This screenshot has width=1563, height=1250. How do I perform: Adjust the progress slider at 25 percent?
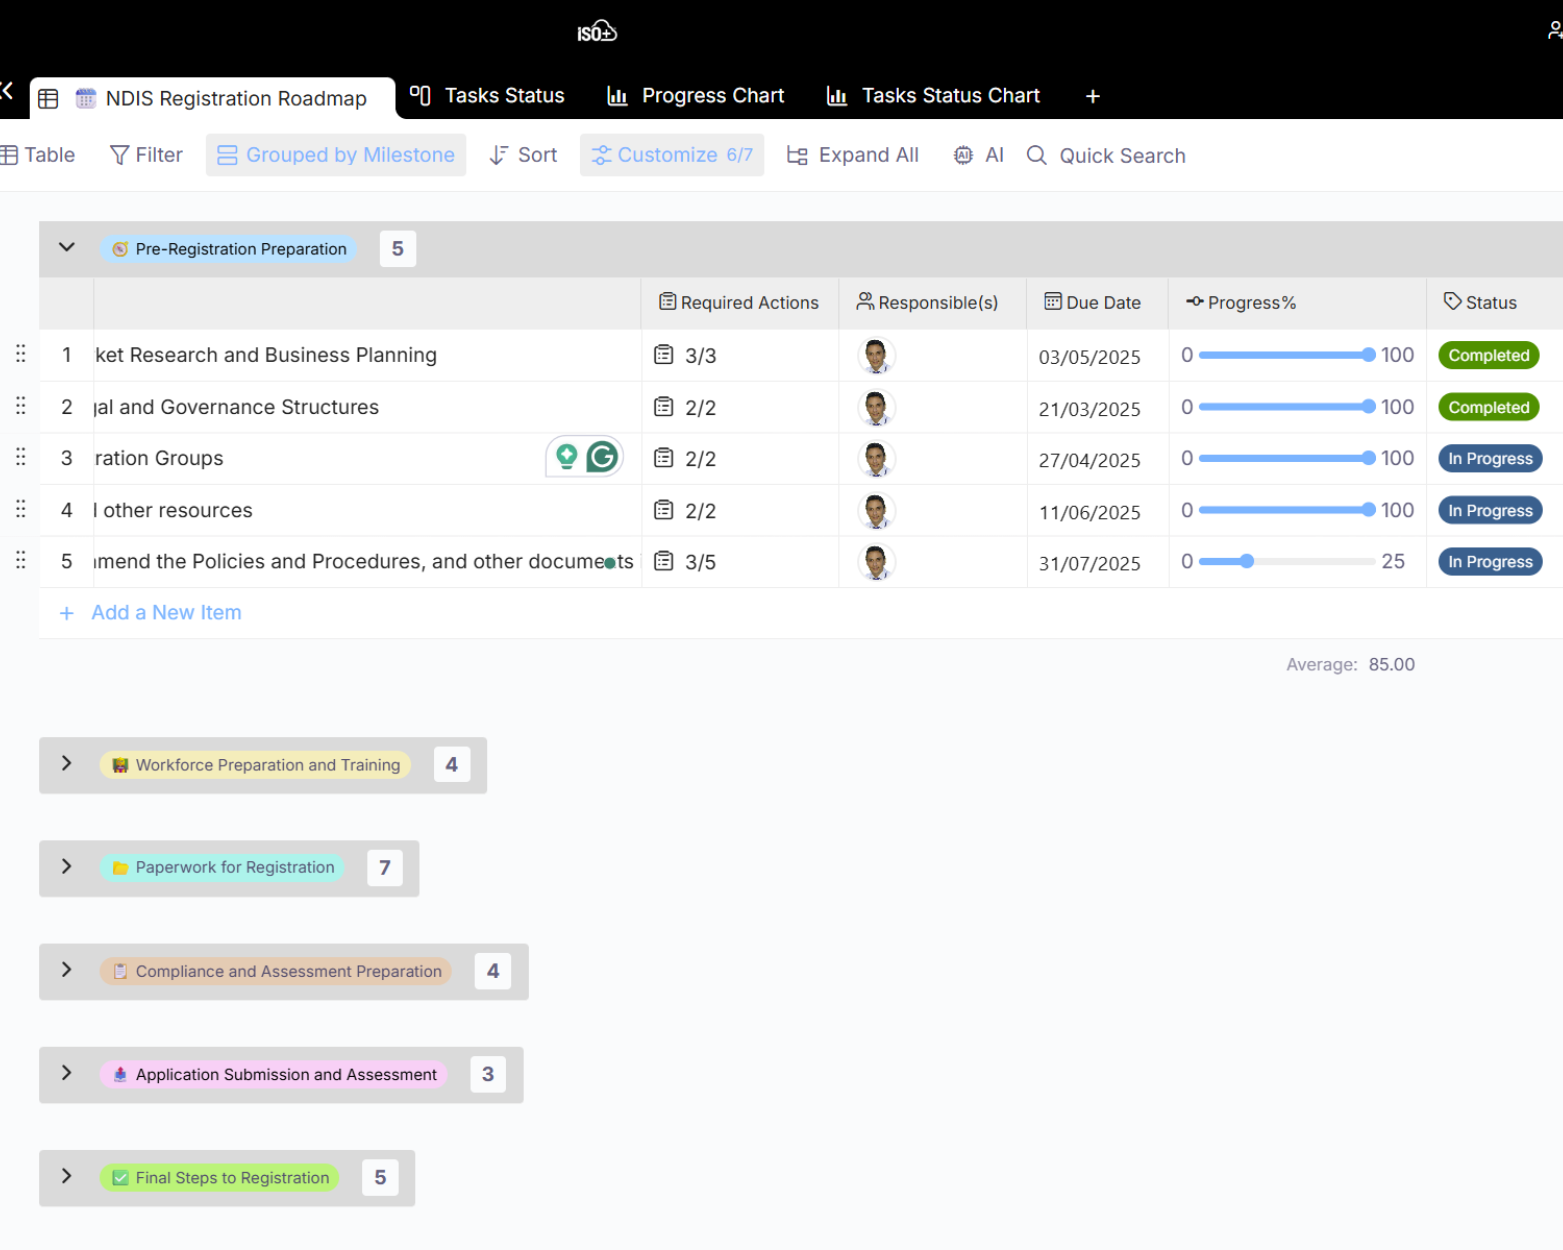(1246, 562)
